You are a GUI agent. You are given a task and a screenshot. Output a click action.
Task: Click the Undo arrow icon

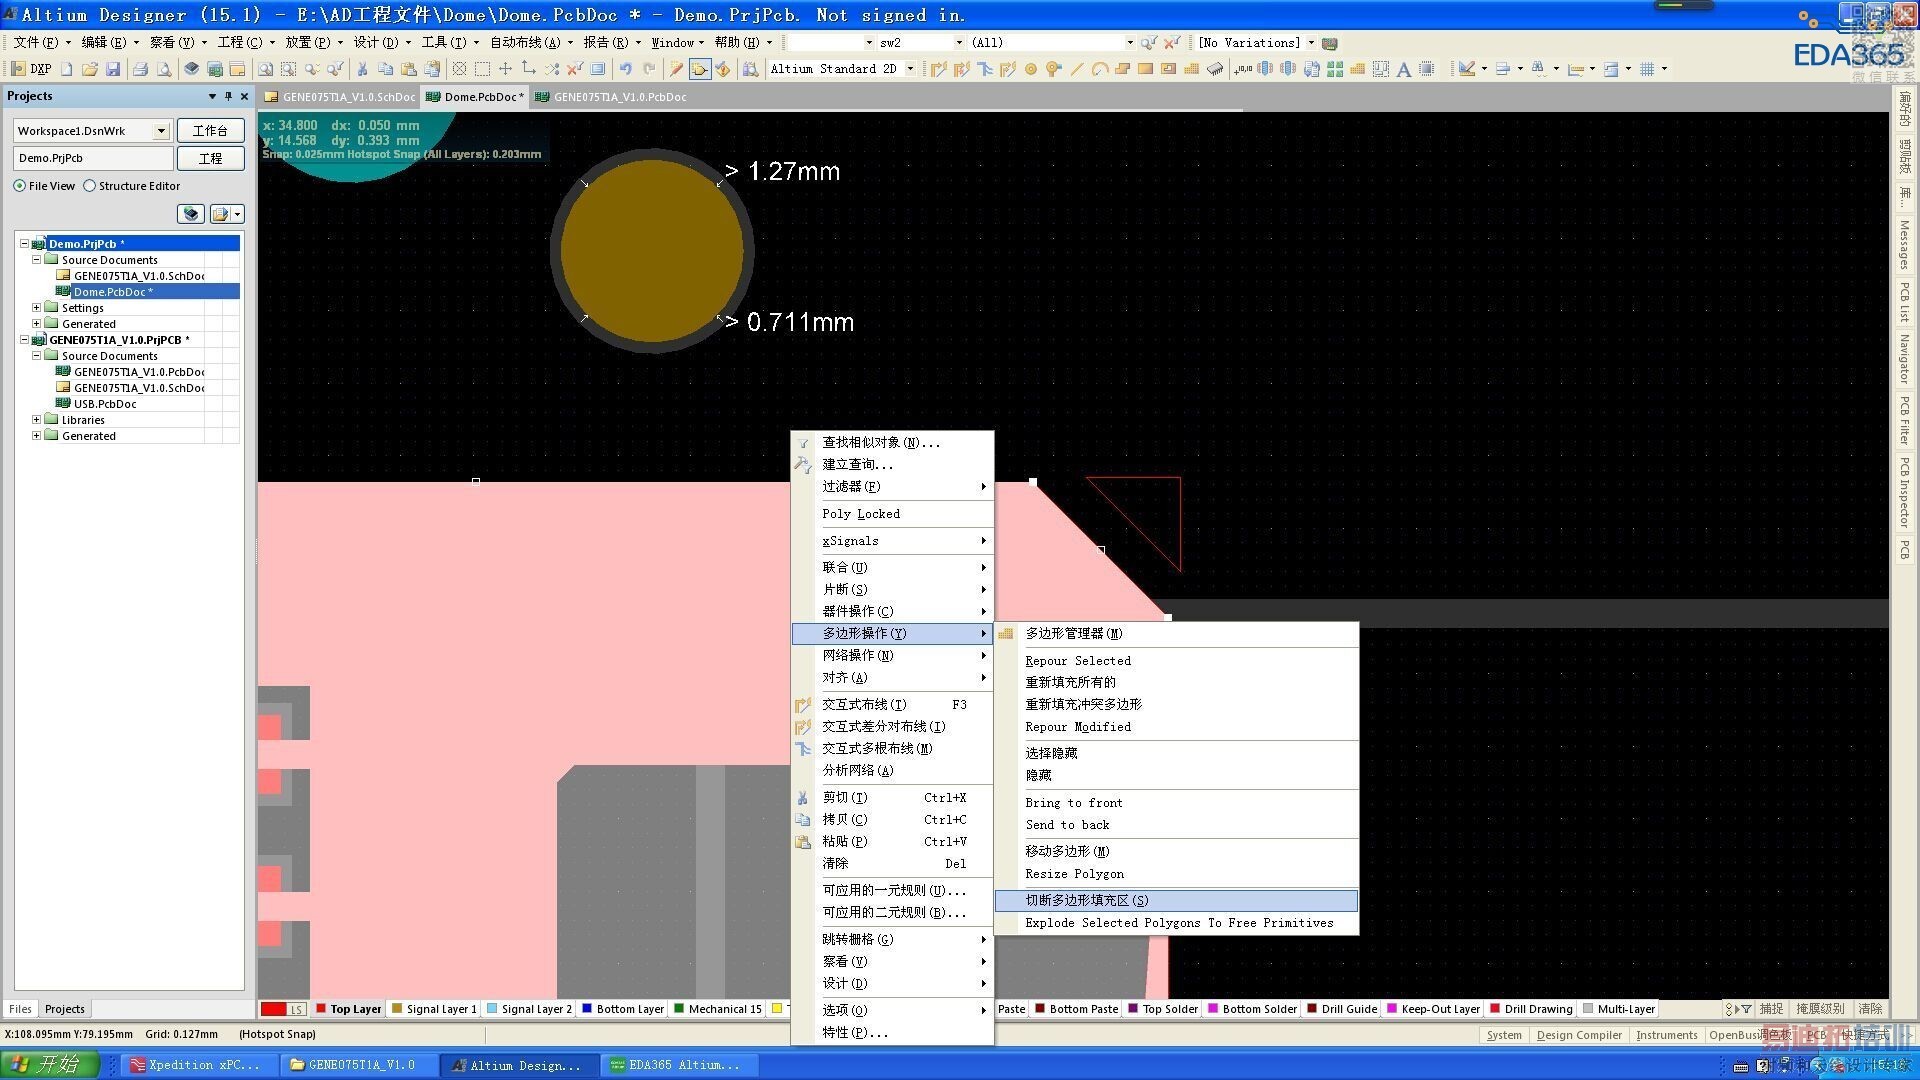click(626, 69)
